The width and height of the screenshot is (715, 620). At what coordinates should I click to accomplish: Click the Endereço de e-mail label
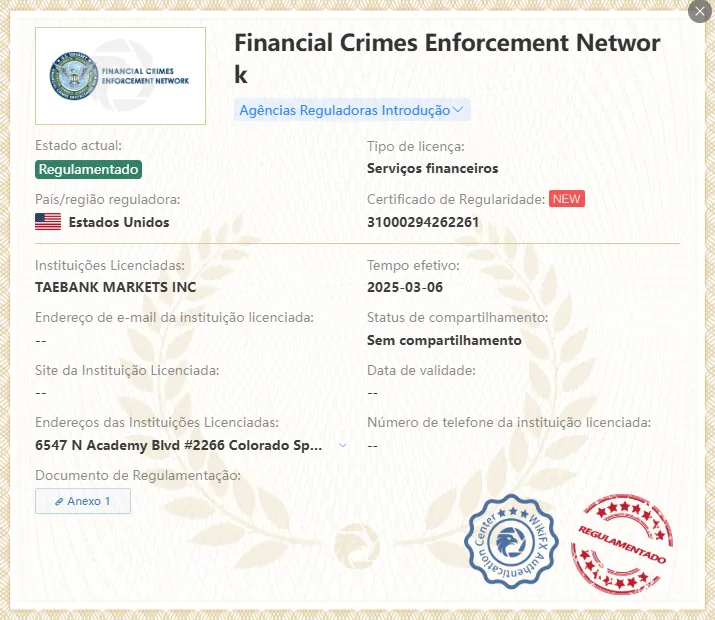(x=174, y=318)
